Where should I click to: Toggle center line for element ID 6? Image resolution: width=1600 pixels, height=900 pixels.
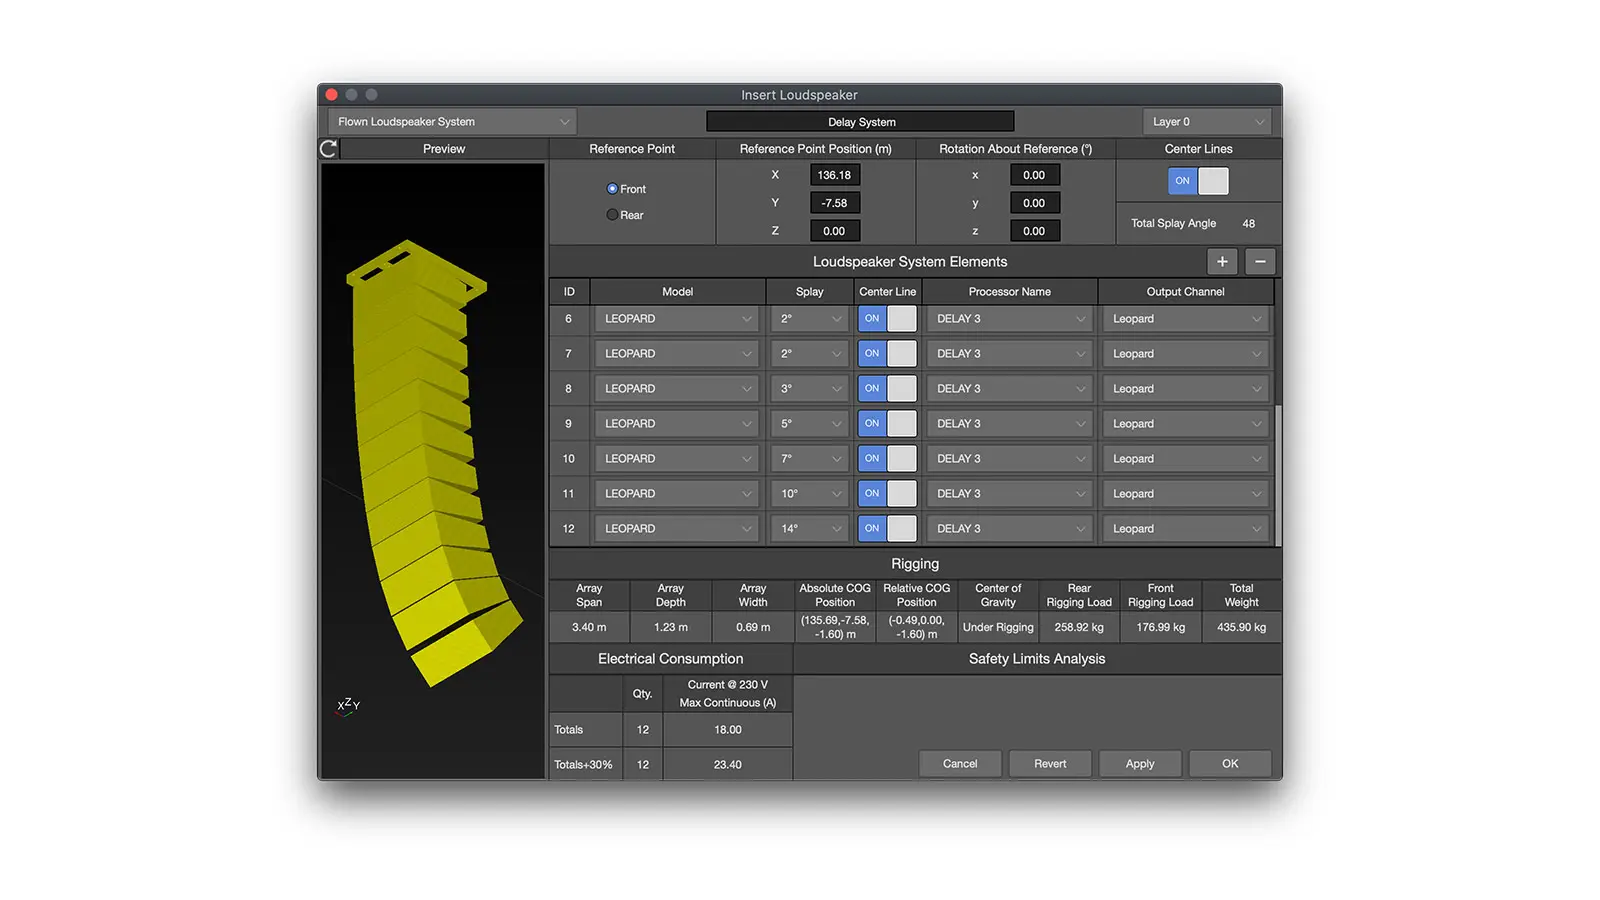(x=887, y=319)
